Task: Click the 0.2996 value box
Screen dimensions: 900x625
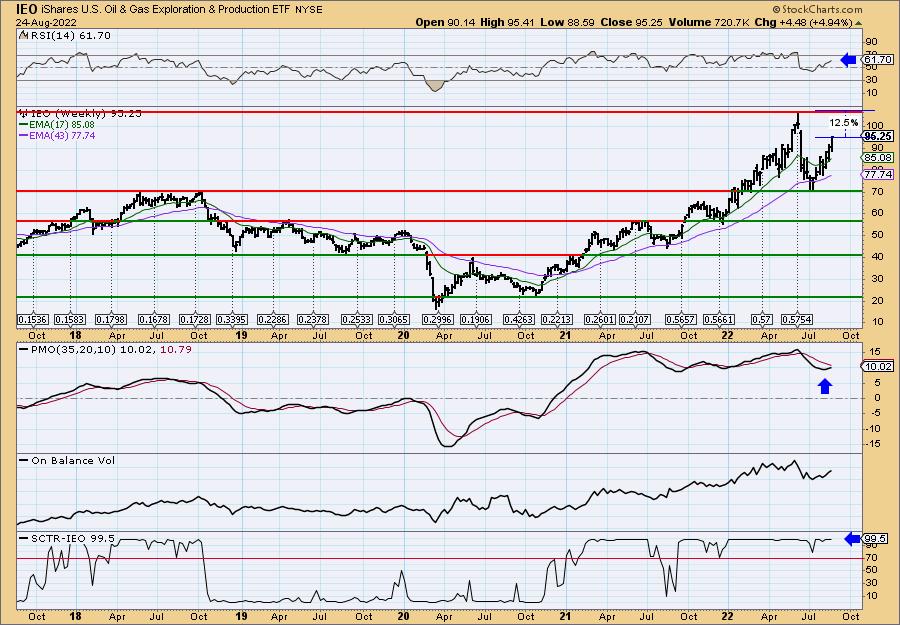Action: pyautogui.click(x=437, y=319)
